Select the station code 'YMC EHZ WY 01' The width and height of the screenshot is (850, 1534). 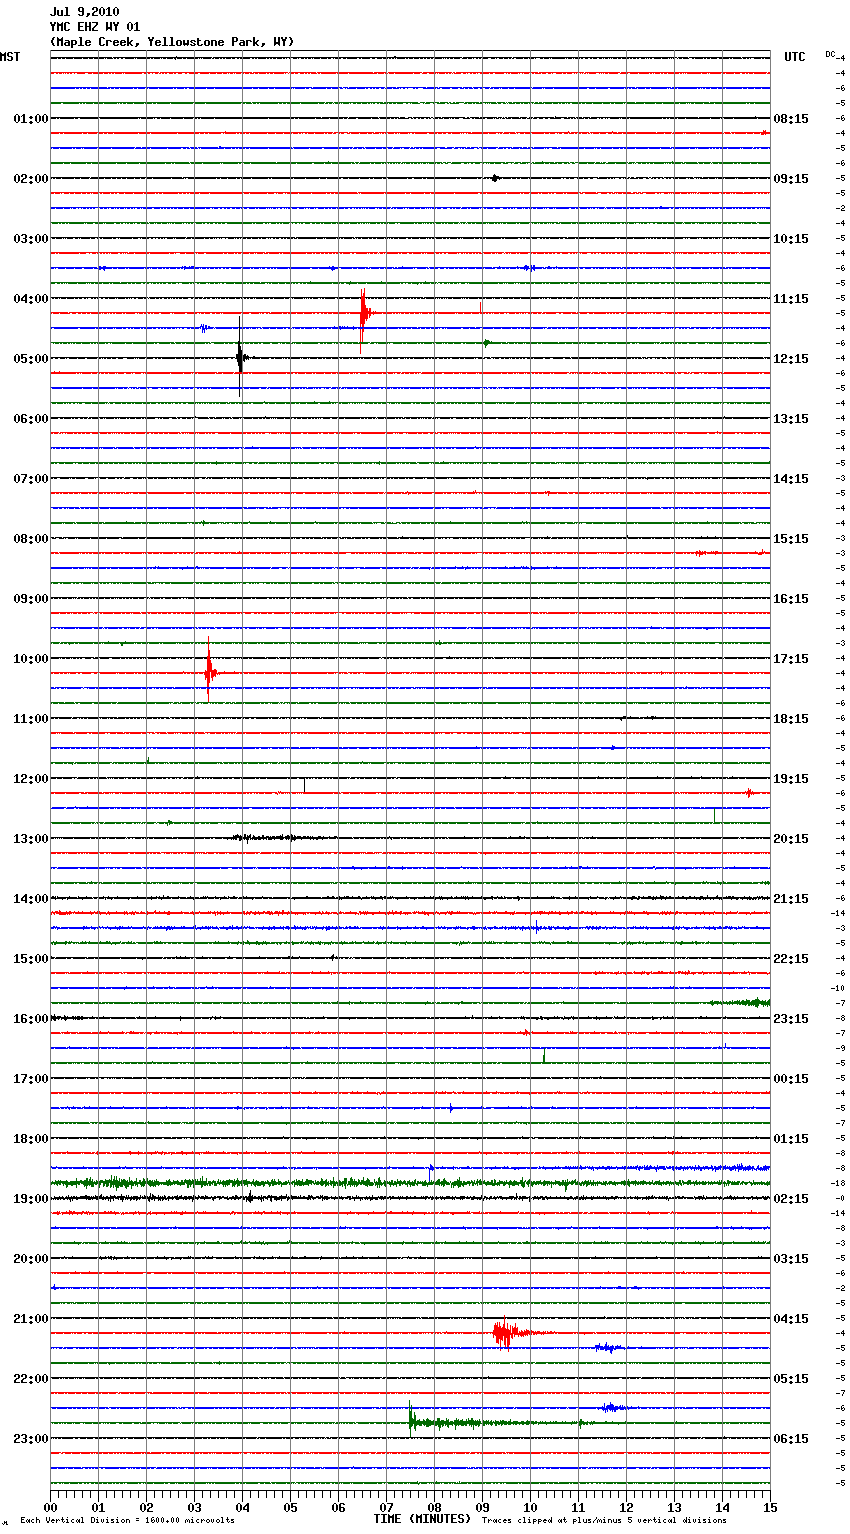coord(95,27)
